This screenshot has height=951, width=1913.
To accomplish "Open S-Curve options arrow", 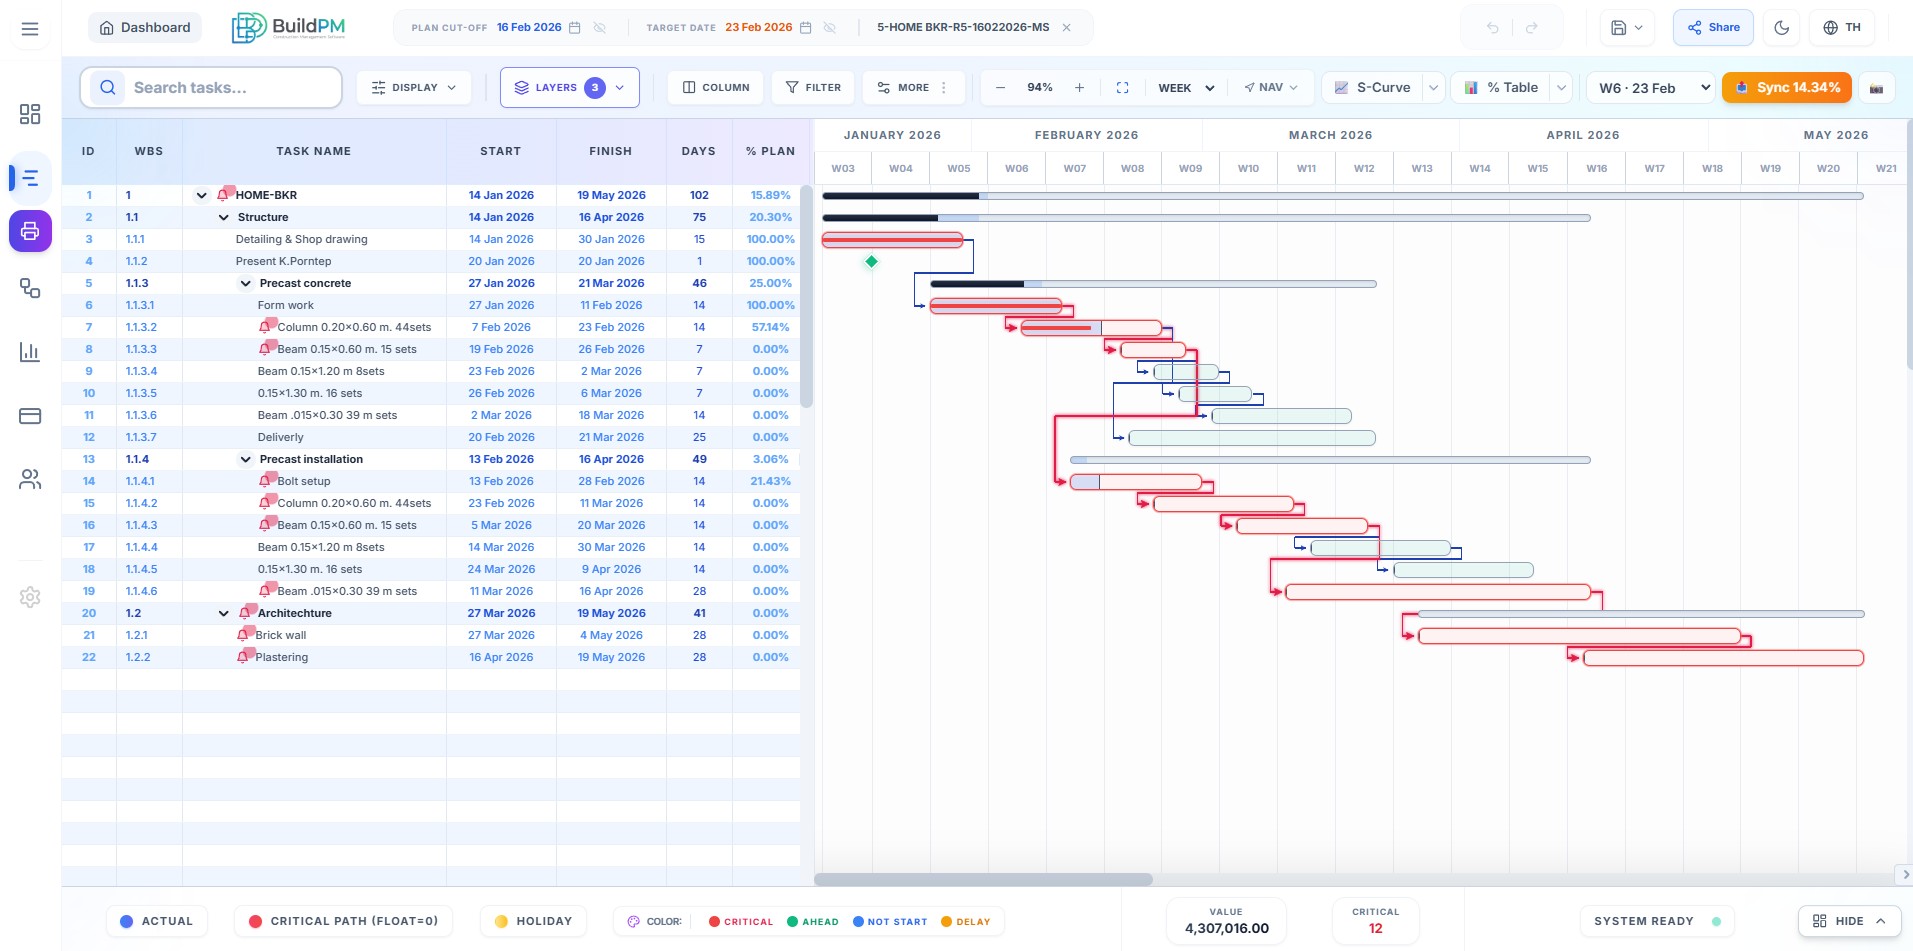I will coord(1434,88).
